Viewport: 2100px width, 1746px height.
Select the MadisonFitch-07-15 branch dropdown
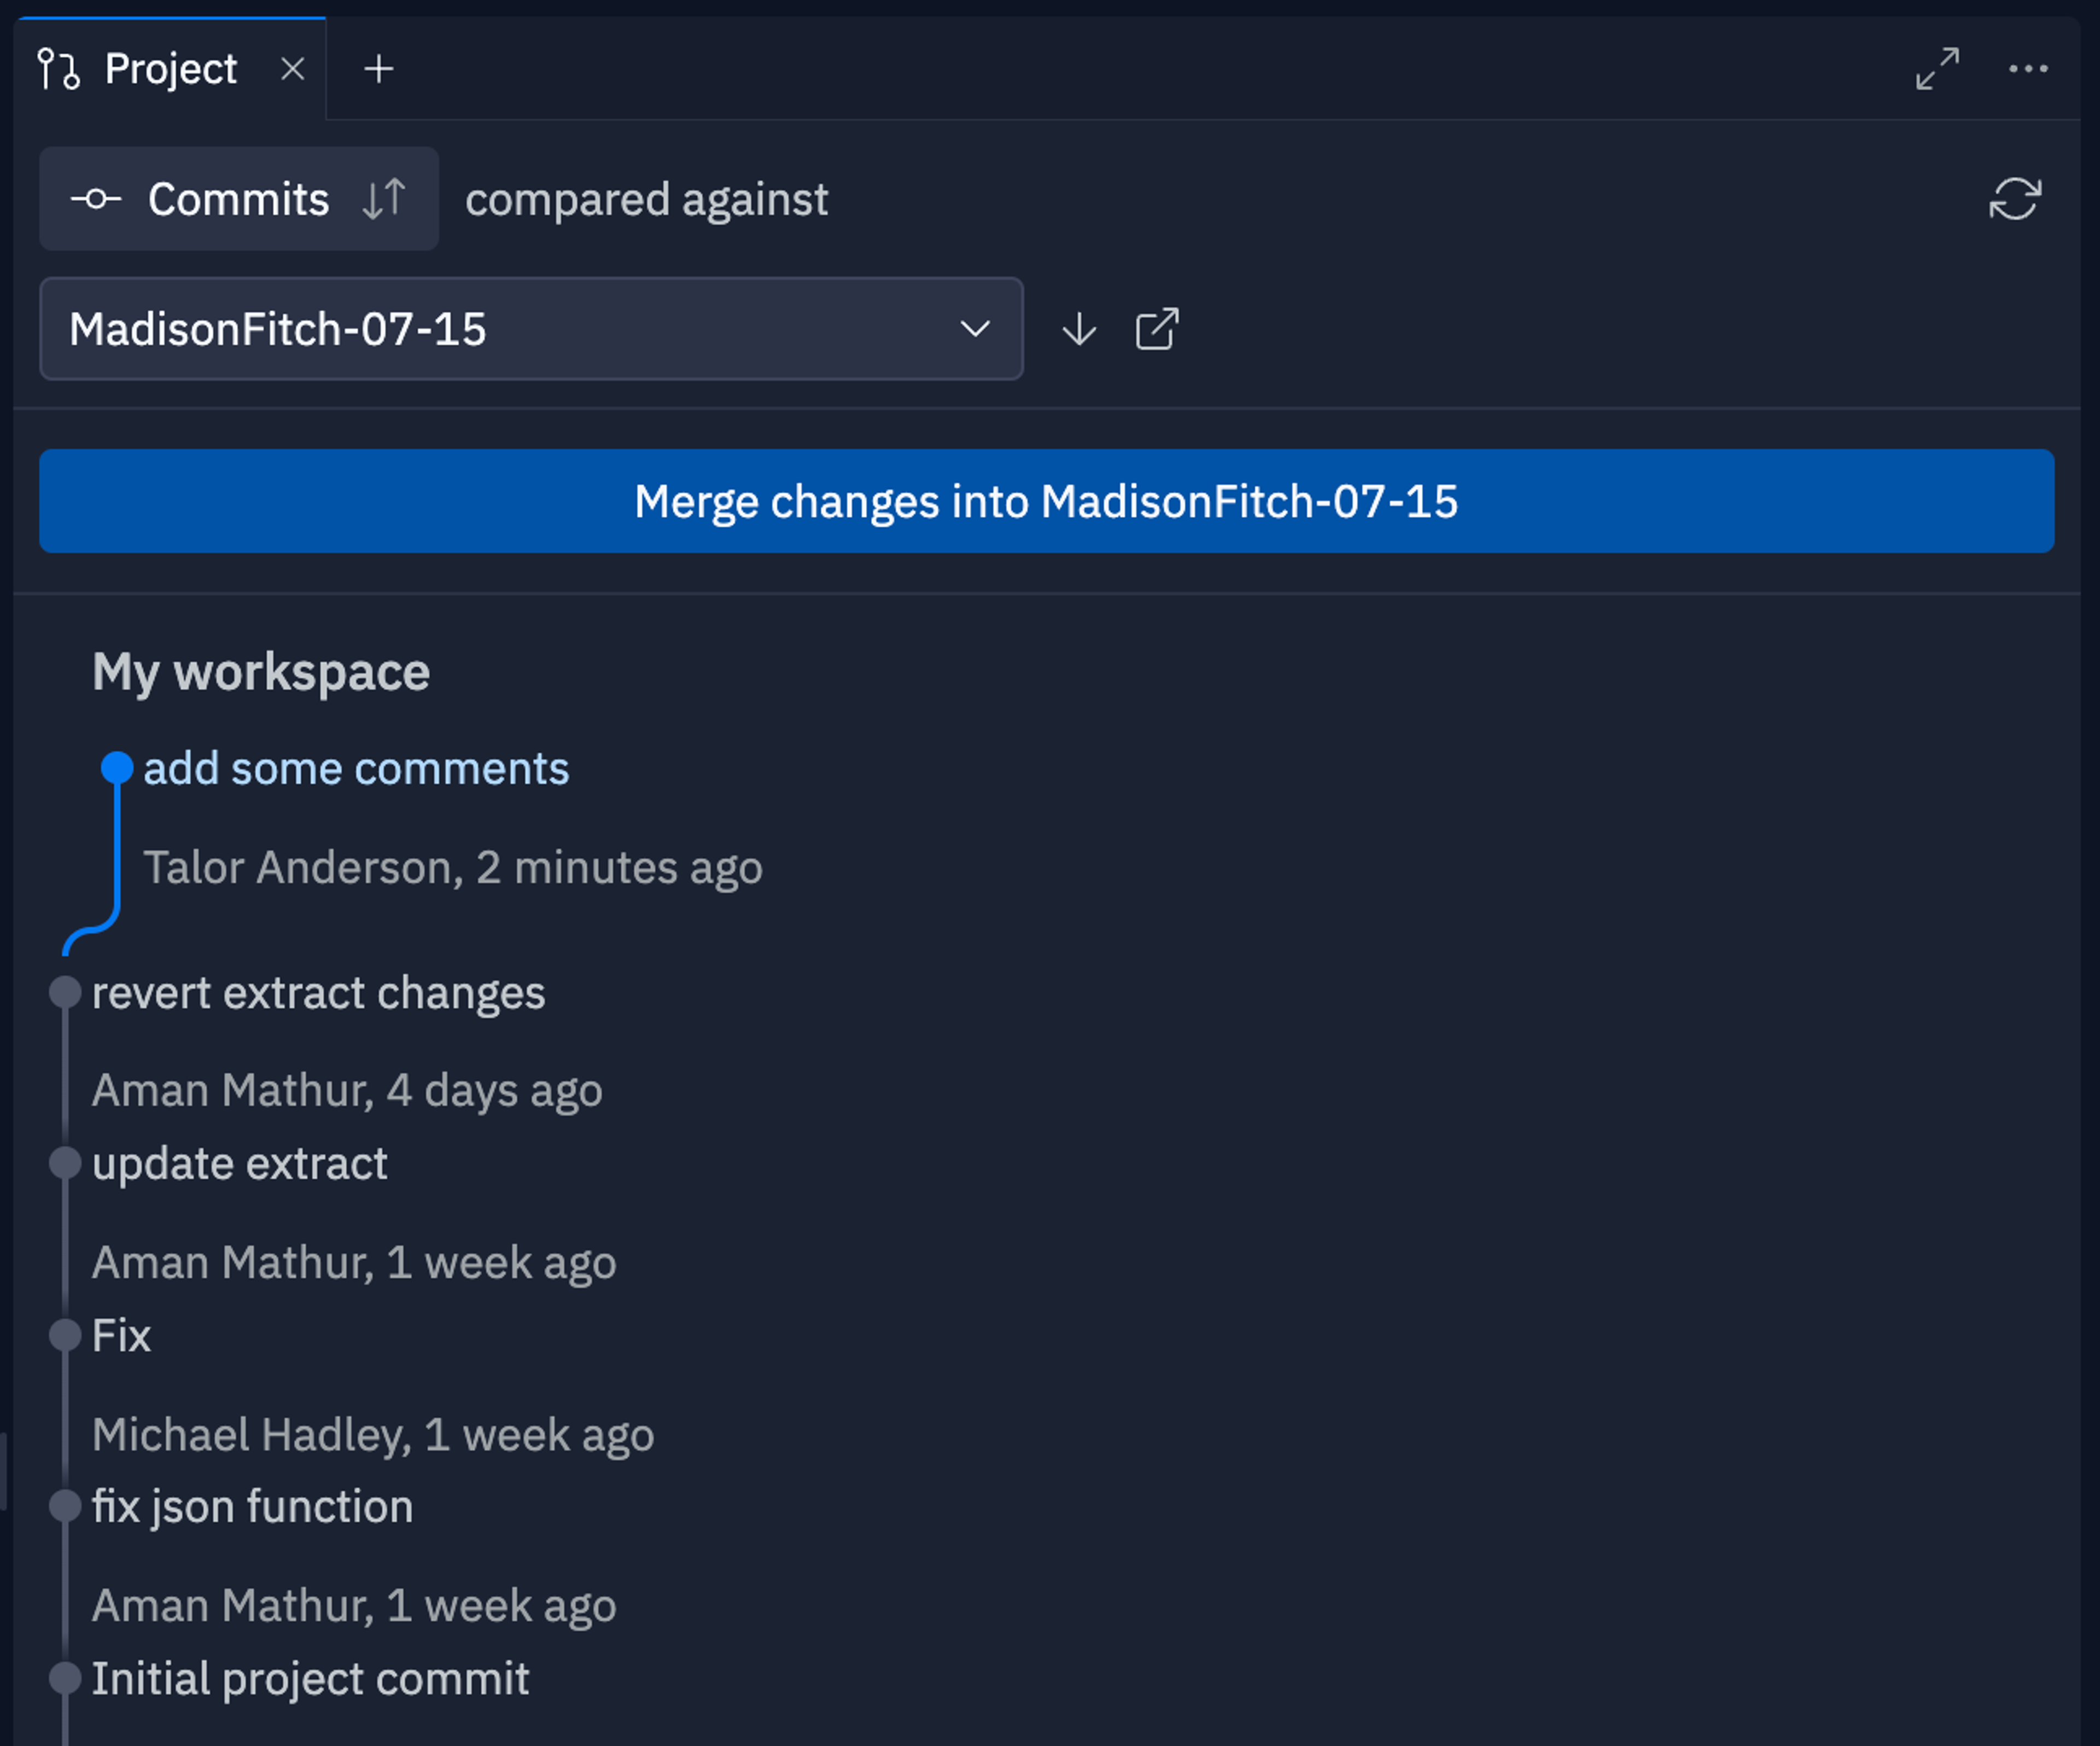click(x=528, y=328)
